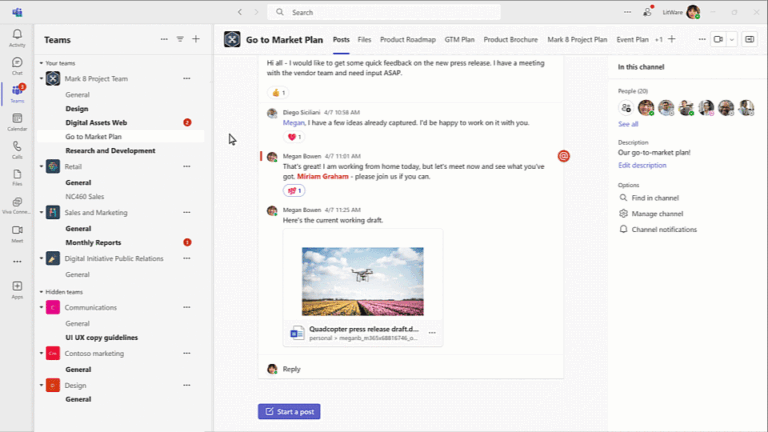
Task: Click the Start a post button
Action: [x=289, y=411]
